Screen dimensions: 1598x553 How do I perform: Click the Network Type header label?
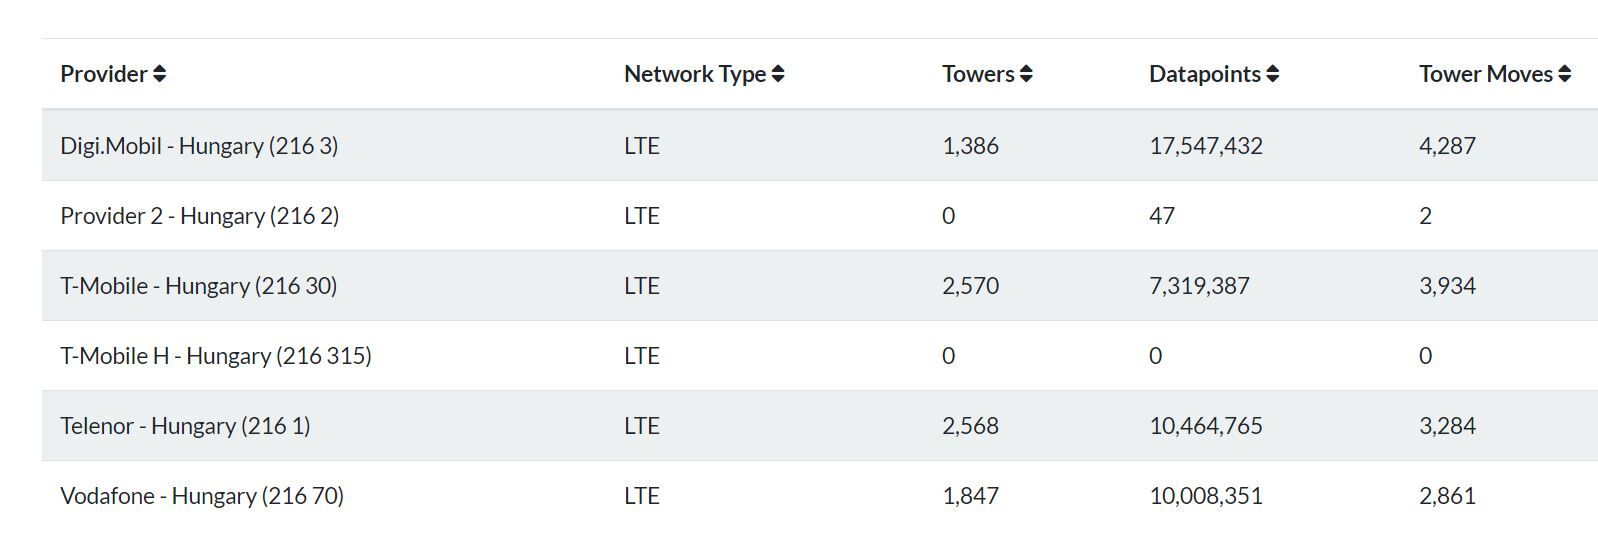pyautogui.click(x=694, y=74)
